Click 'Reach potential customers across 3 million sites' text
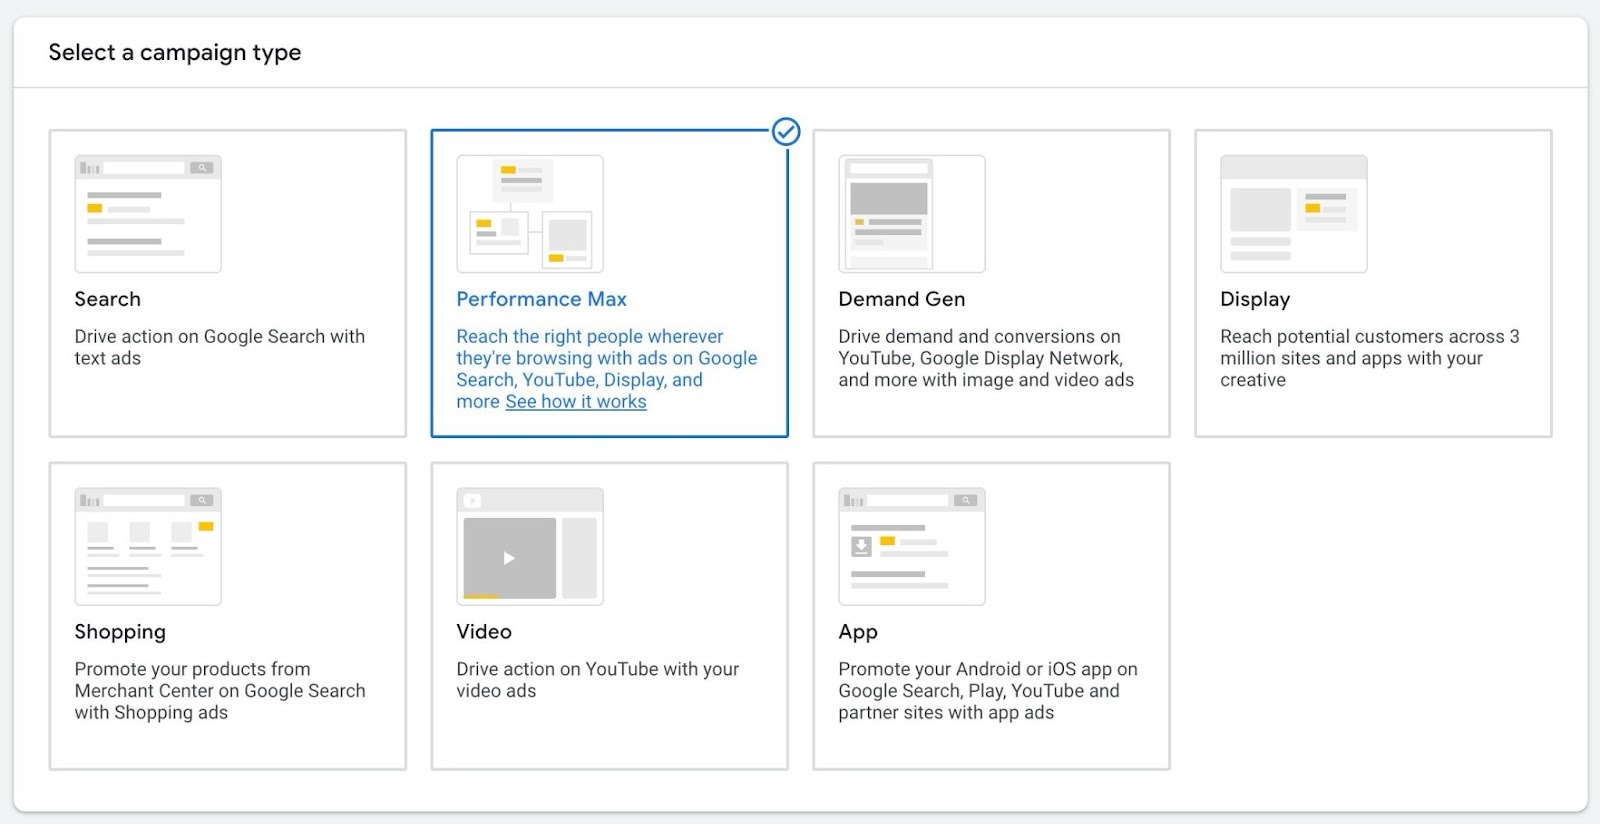Screen dimensions: 1600x824 [1370, 358]
